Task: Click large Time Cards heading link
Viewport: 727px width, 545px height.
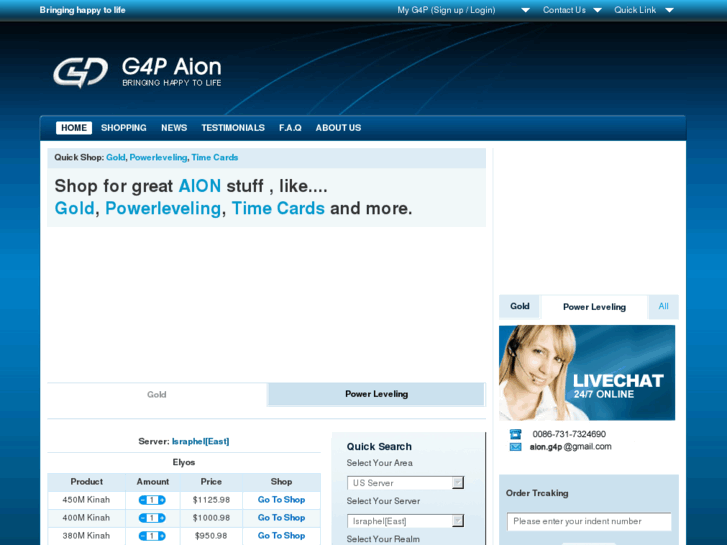Action: coord(278,208)
